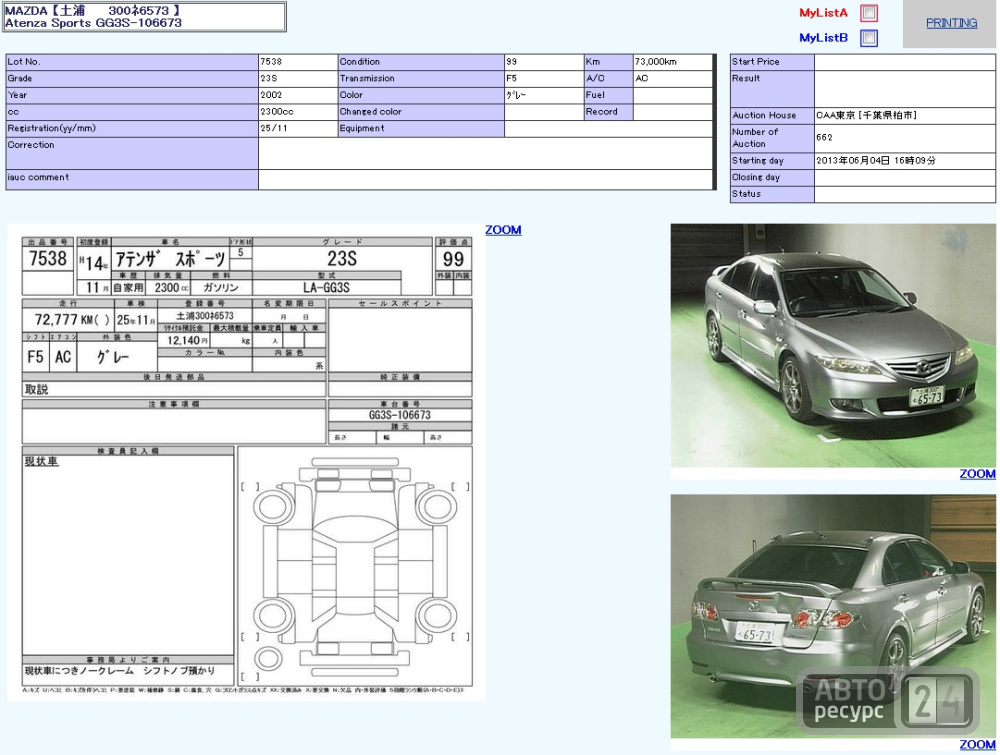
Task: Open the rear view car photo
Action: [x=833, y=616]
